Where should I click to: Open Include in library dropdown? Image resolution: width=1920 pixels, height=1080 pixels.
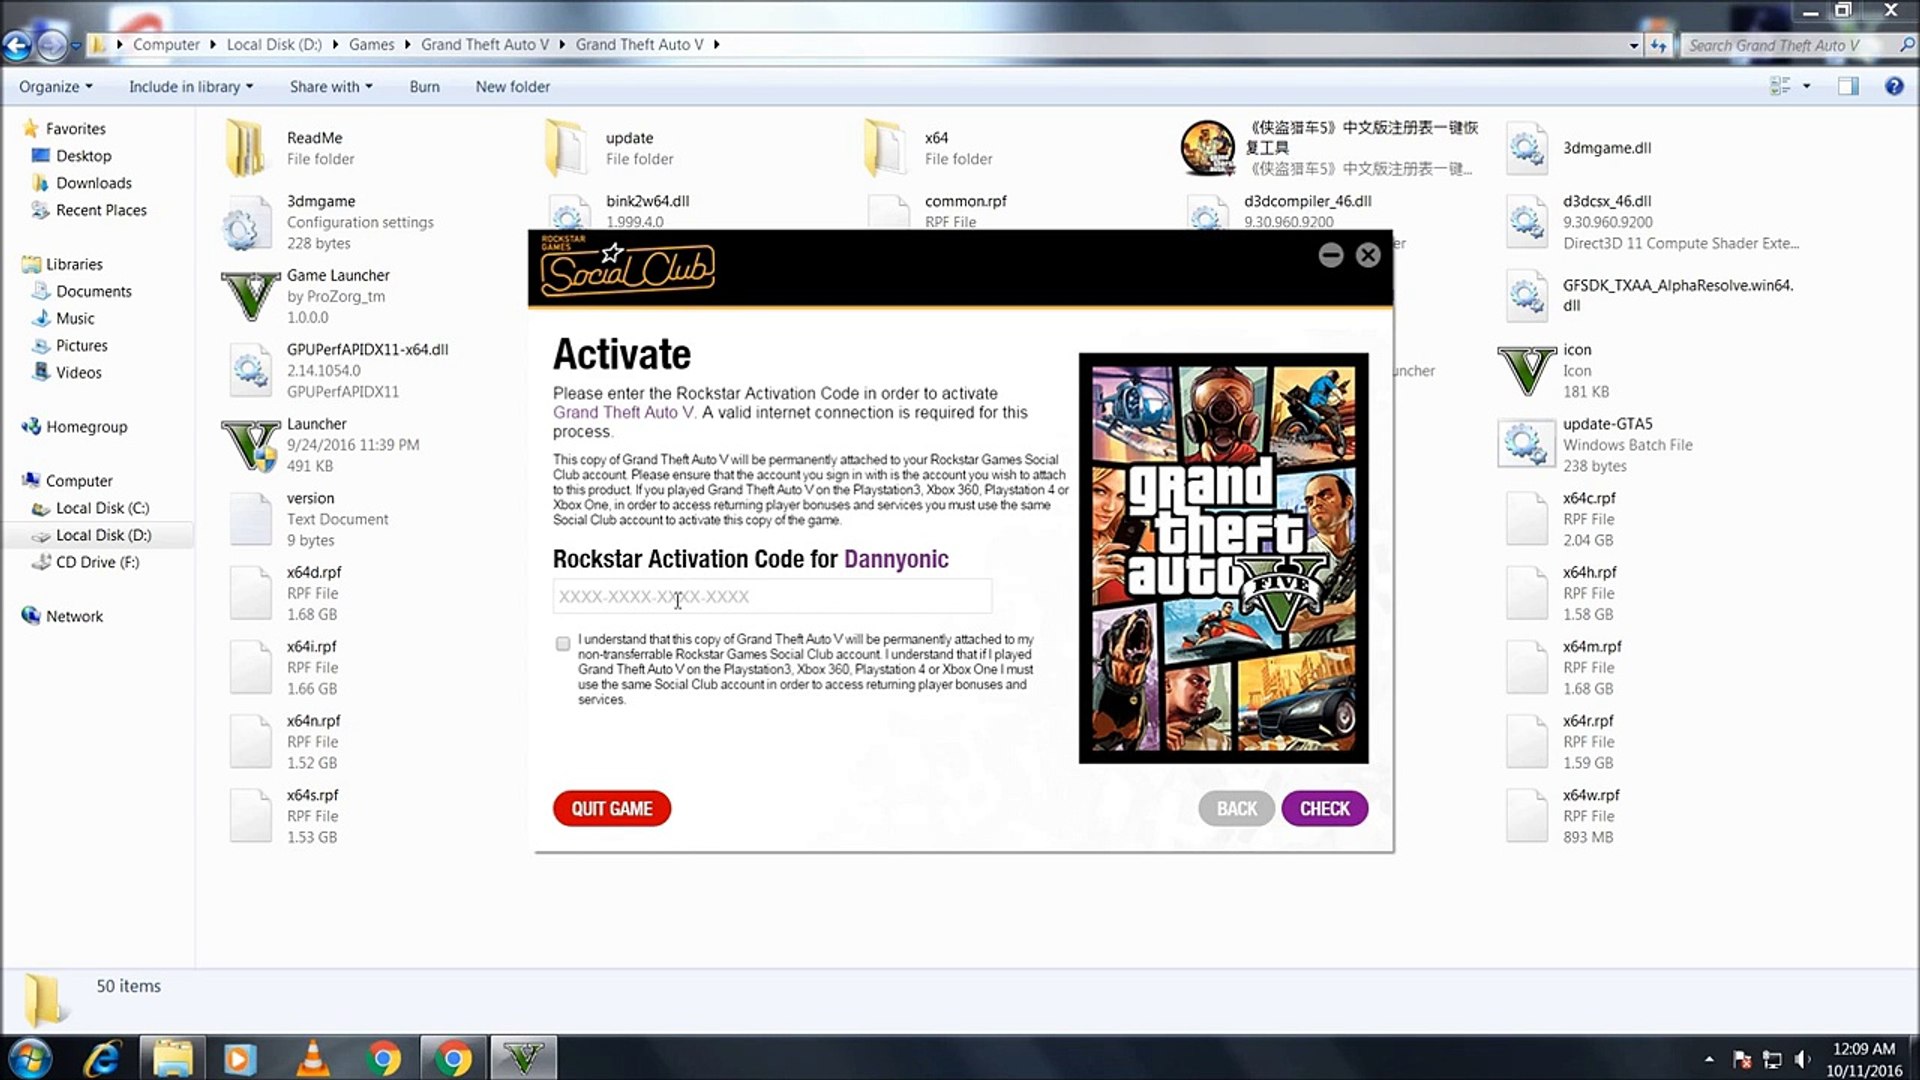pos(190,87)
